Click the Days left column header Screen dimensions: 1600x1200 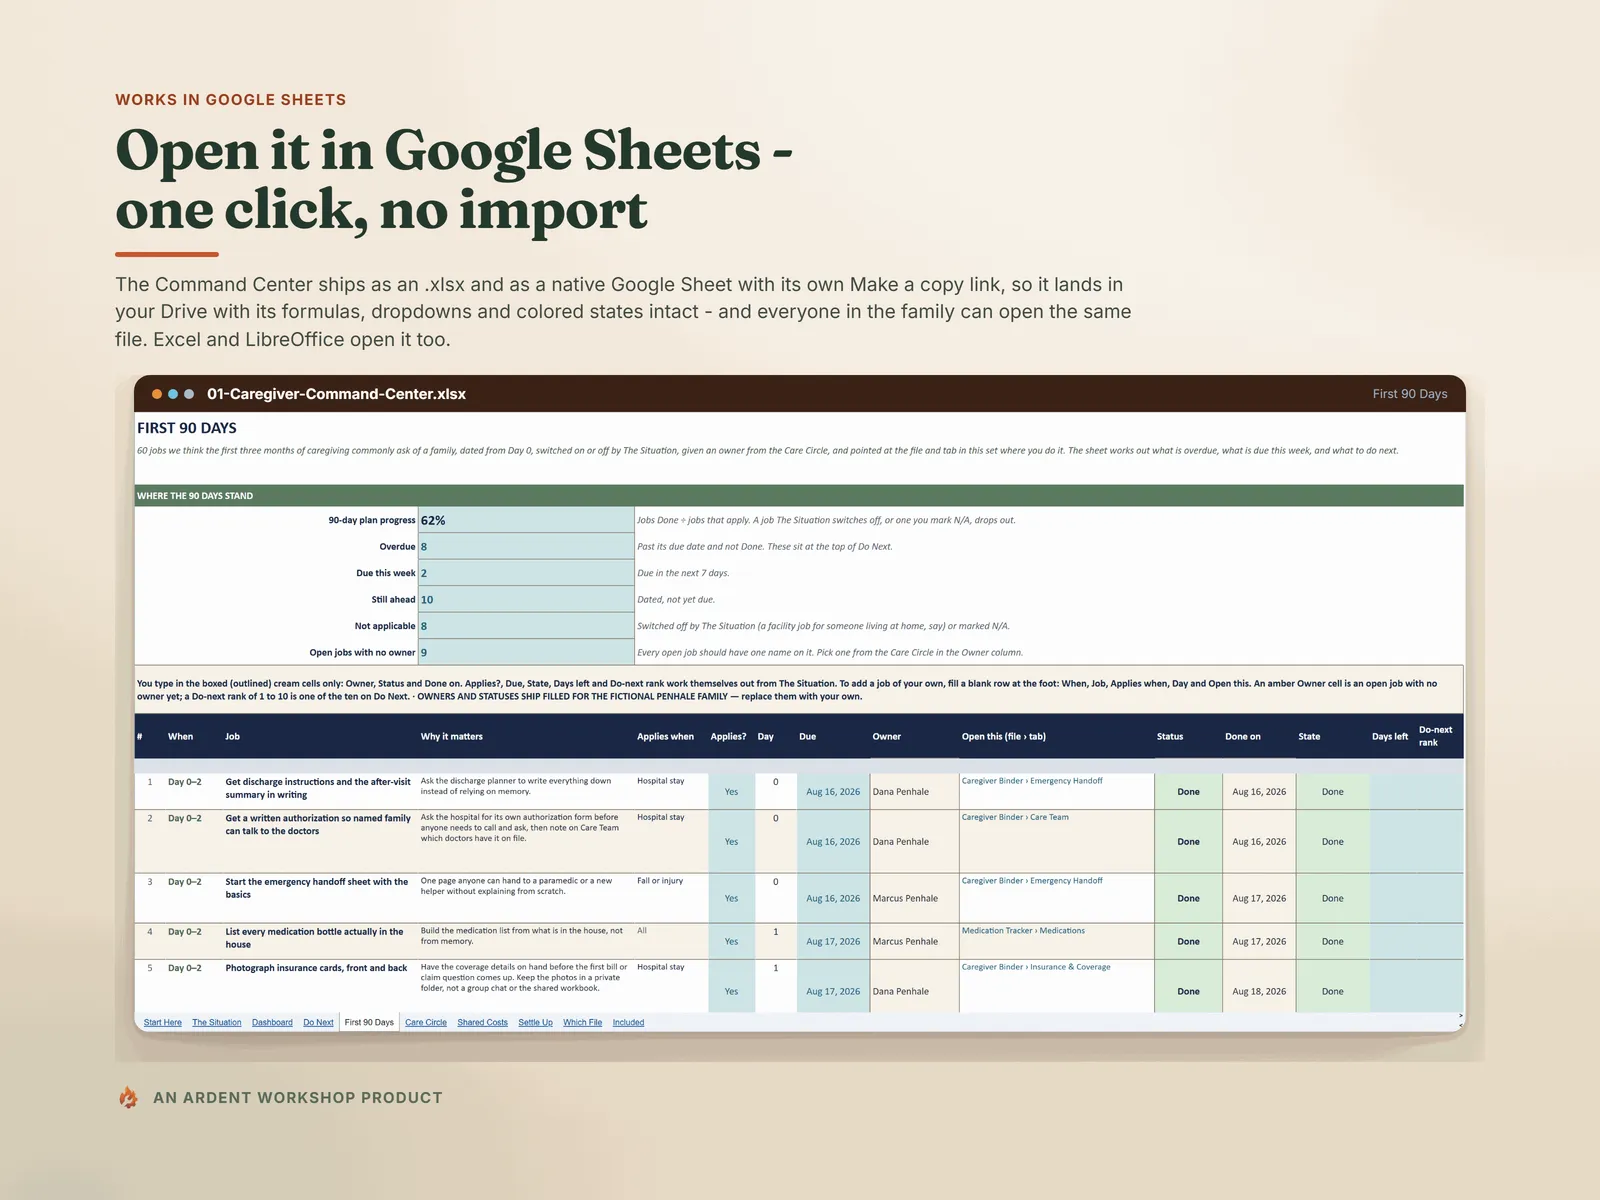[x=1390, y=736]
